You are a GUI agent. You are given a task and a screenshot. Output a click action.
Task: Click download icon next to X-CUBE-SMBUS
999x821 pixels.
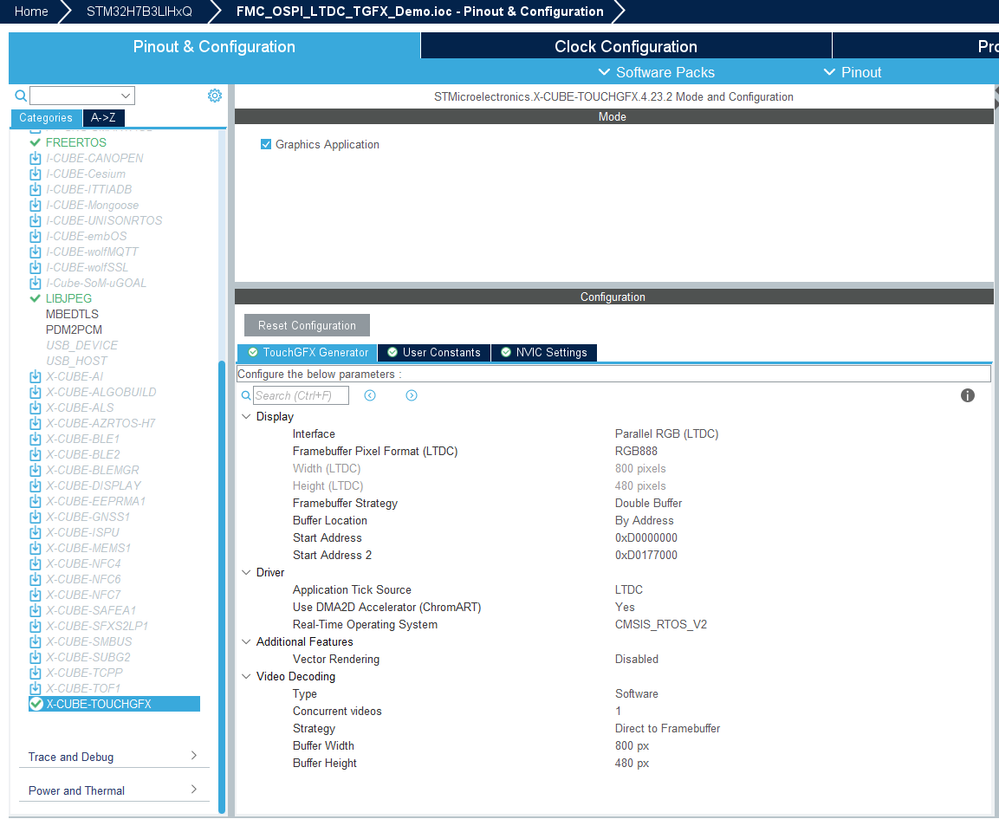click(36, 641)
